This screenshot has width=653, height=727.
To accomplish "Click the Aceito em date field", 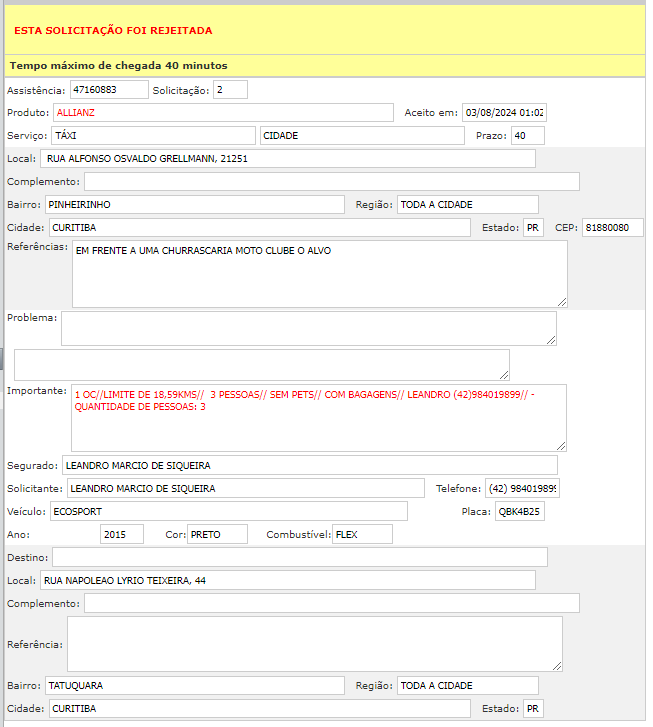I will click(503, 112).
